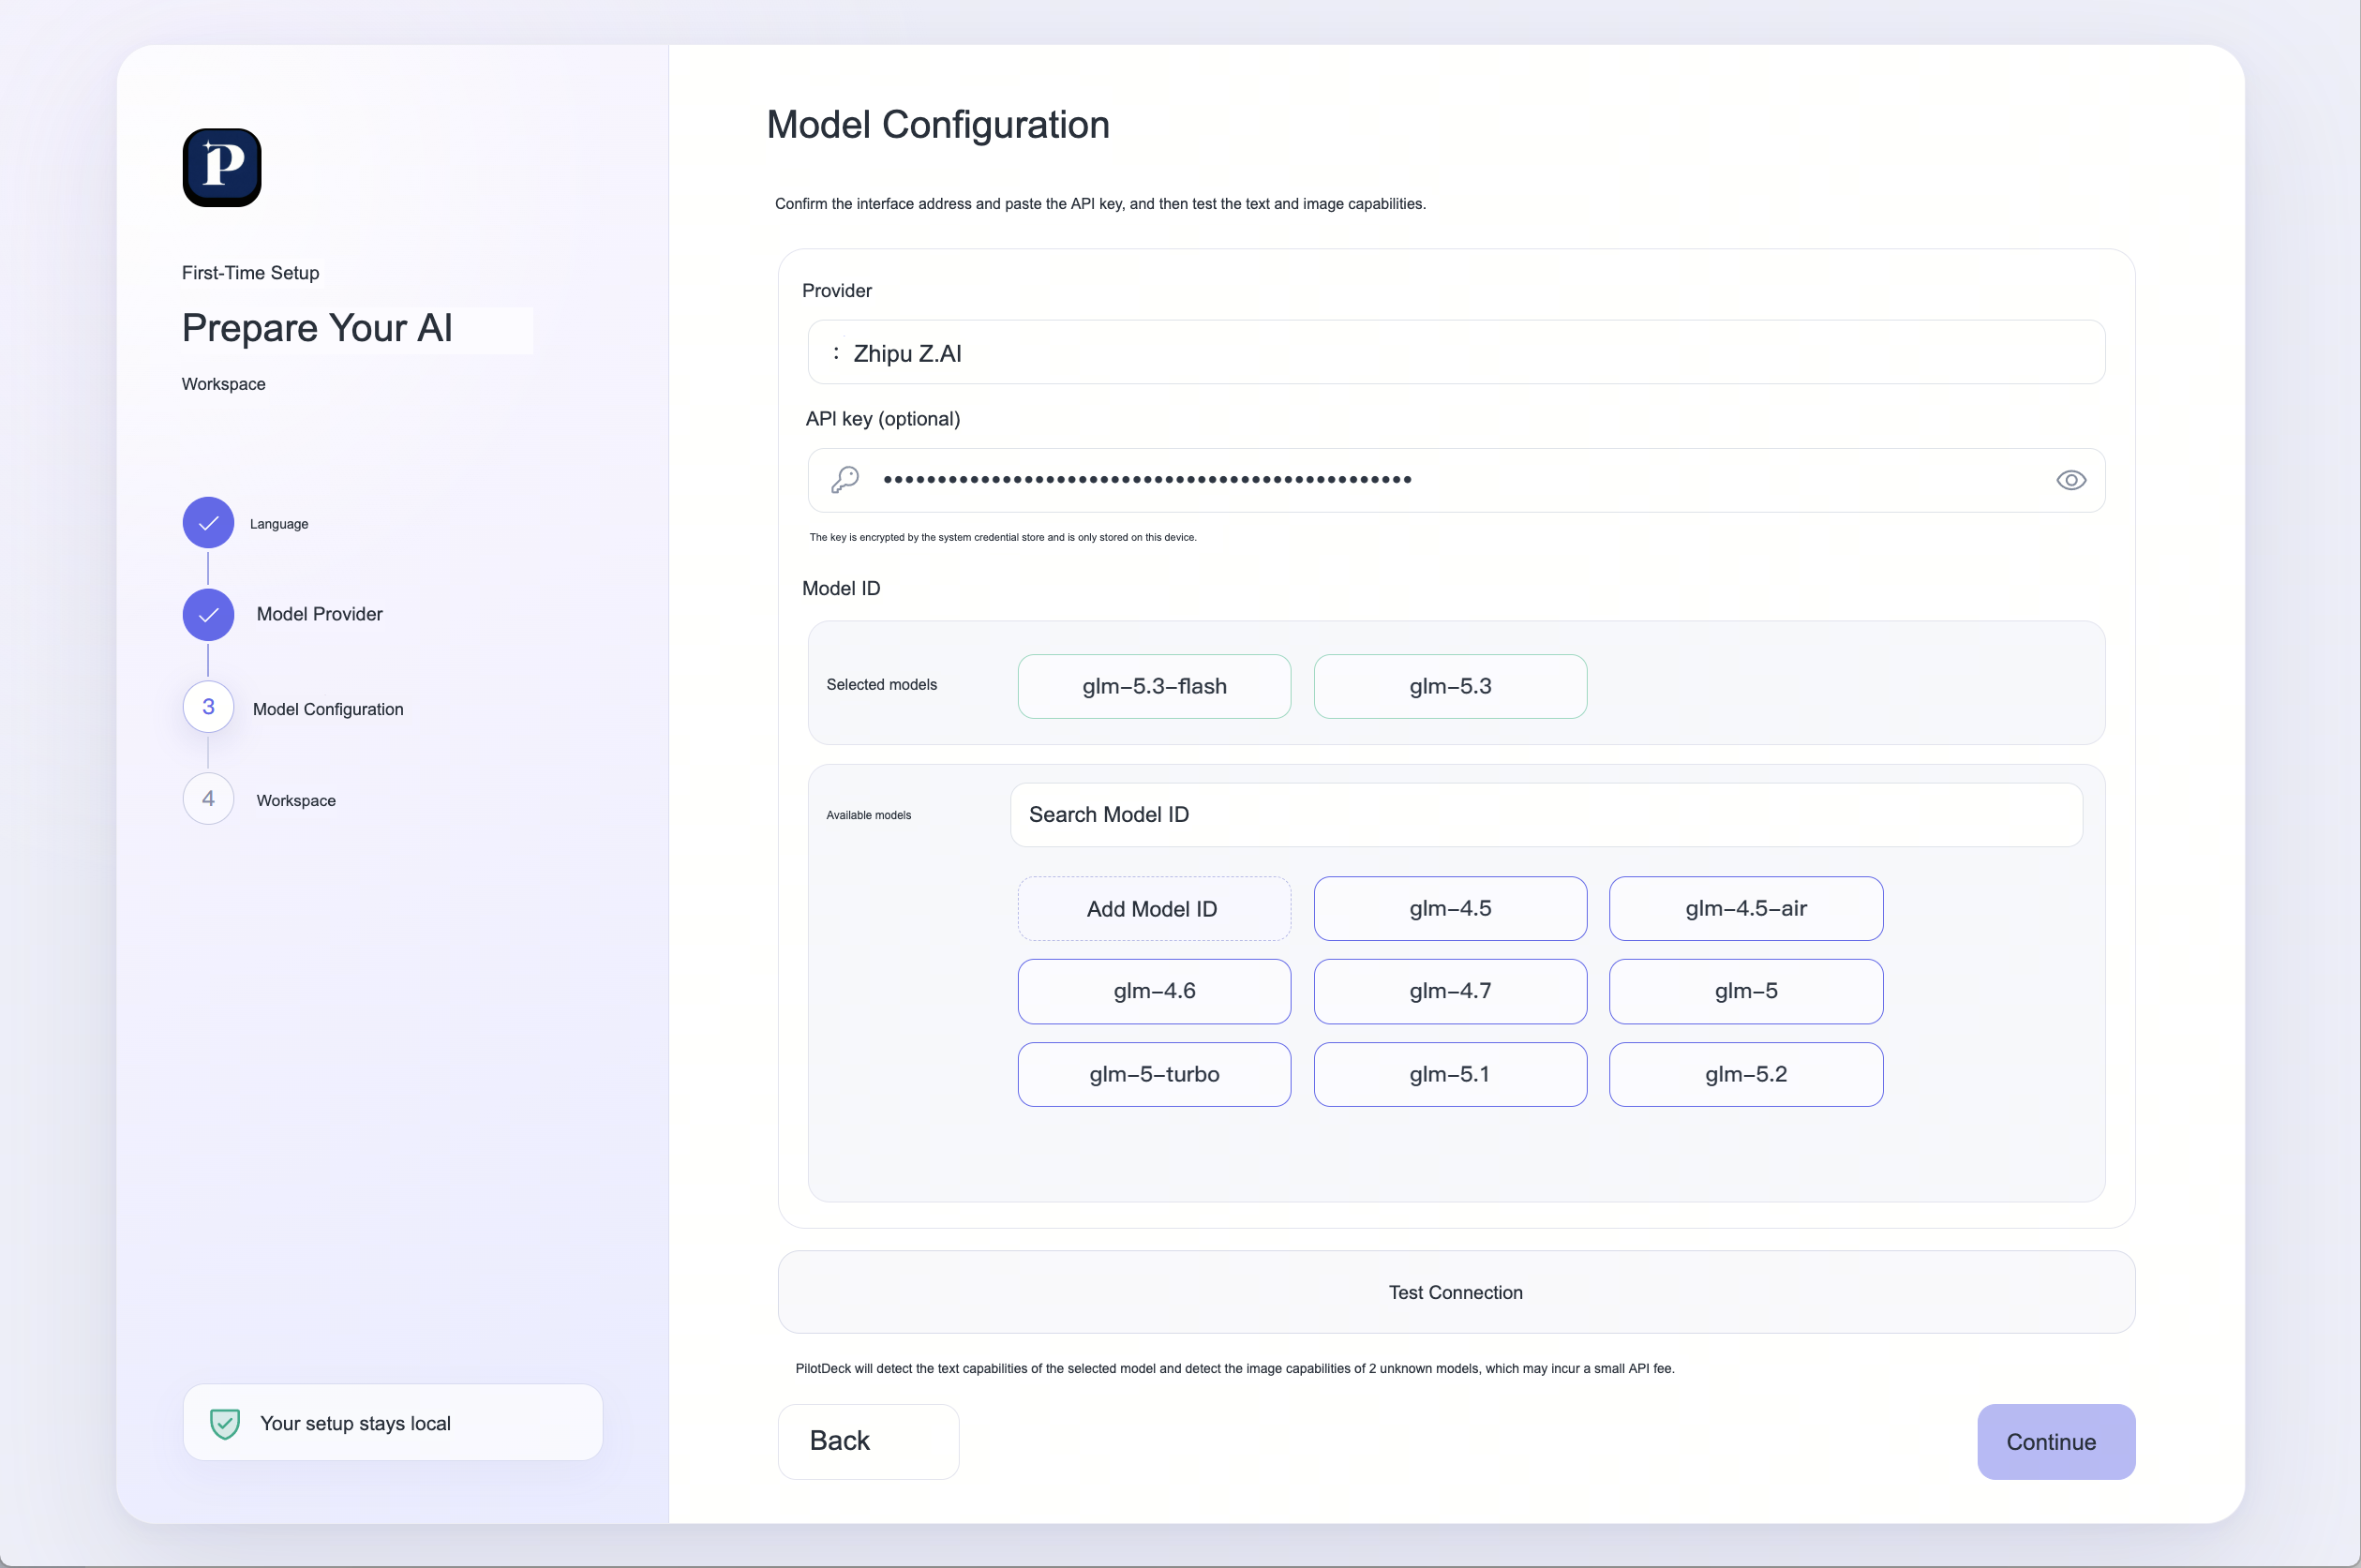This screenshot has height=1568, width=2361.
Task: Click the 'Selected models' label
Action: pyautogui.click(x=881, y=685)
